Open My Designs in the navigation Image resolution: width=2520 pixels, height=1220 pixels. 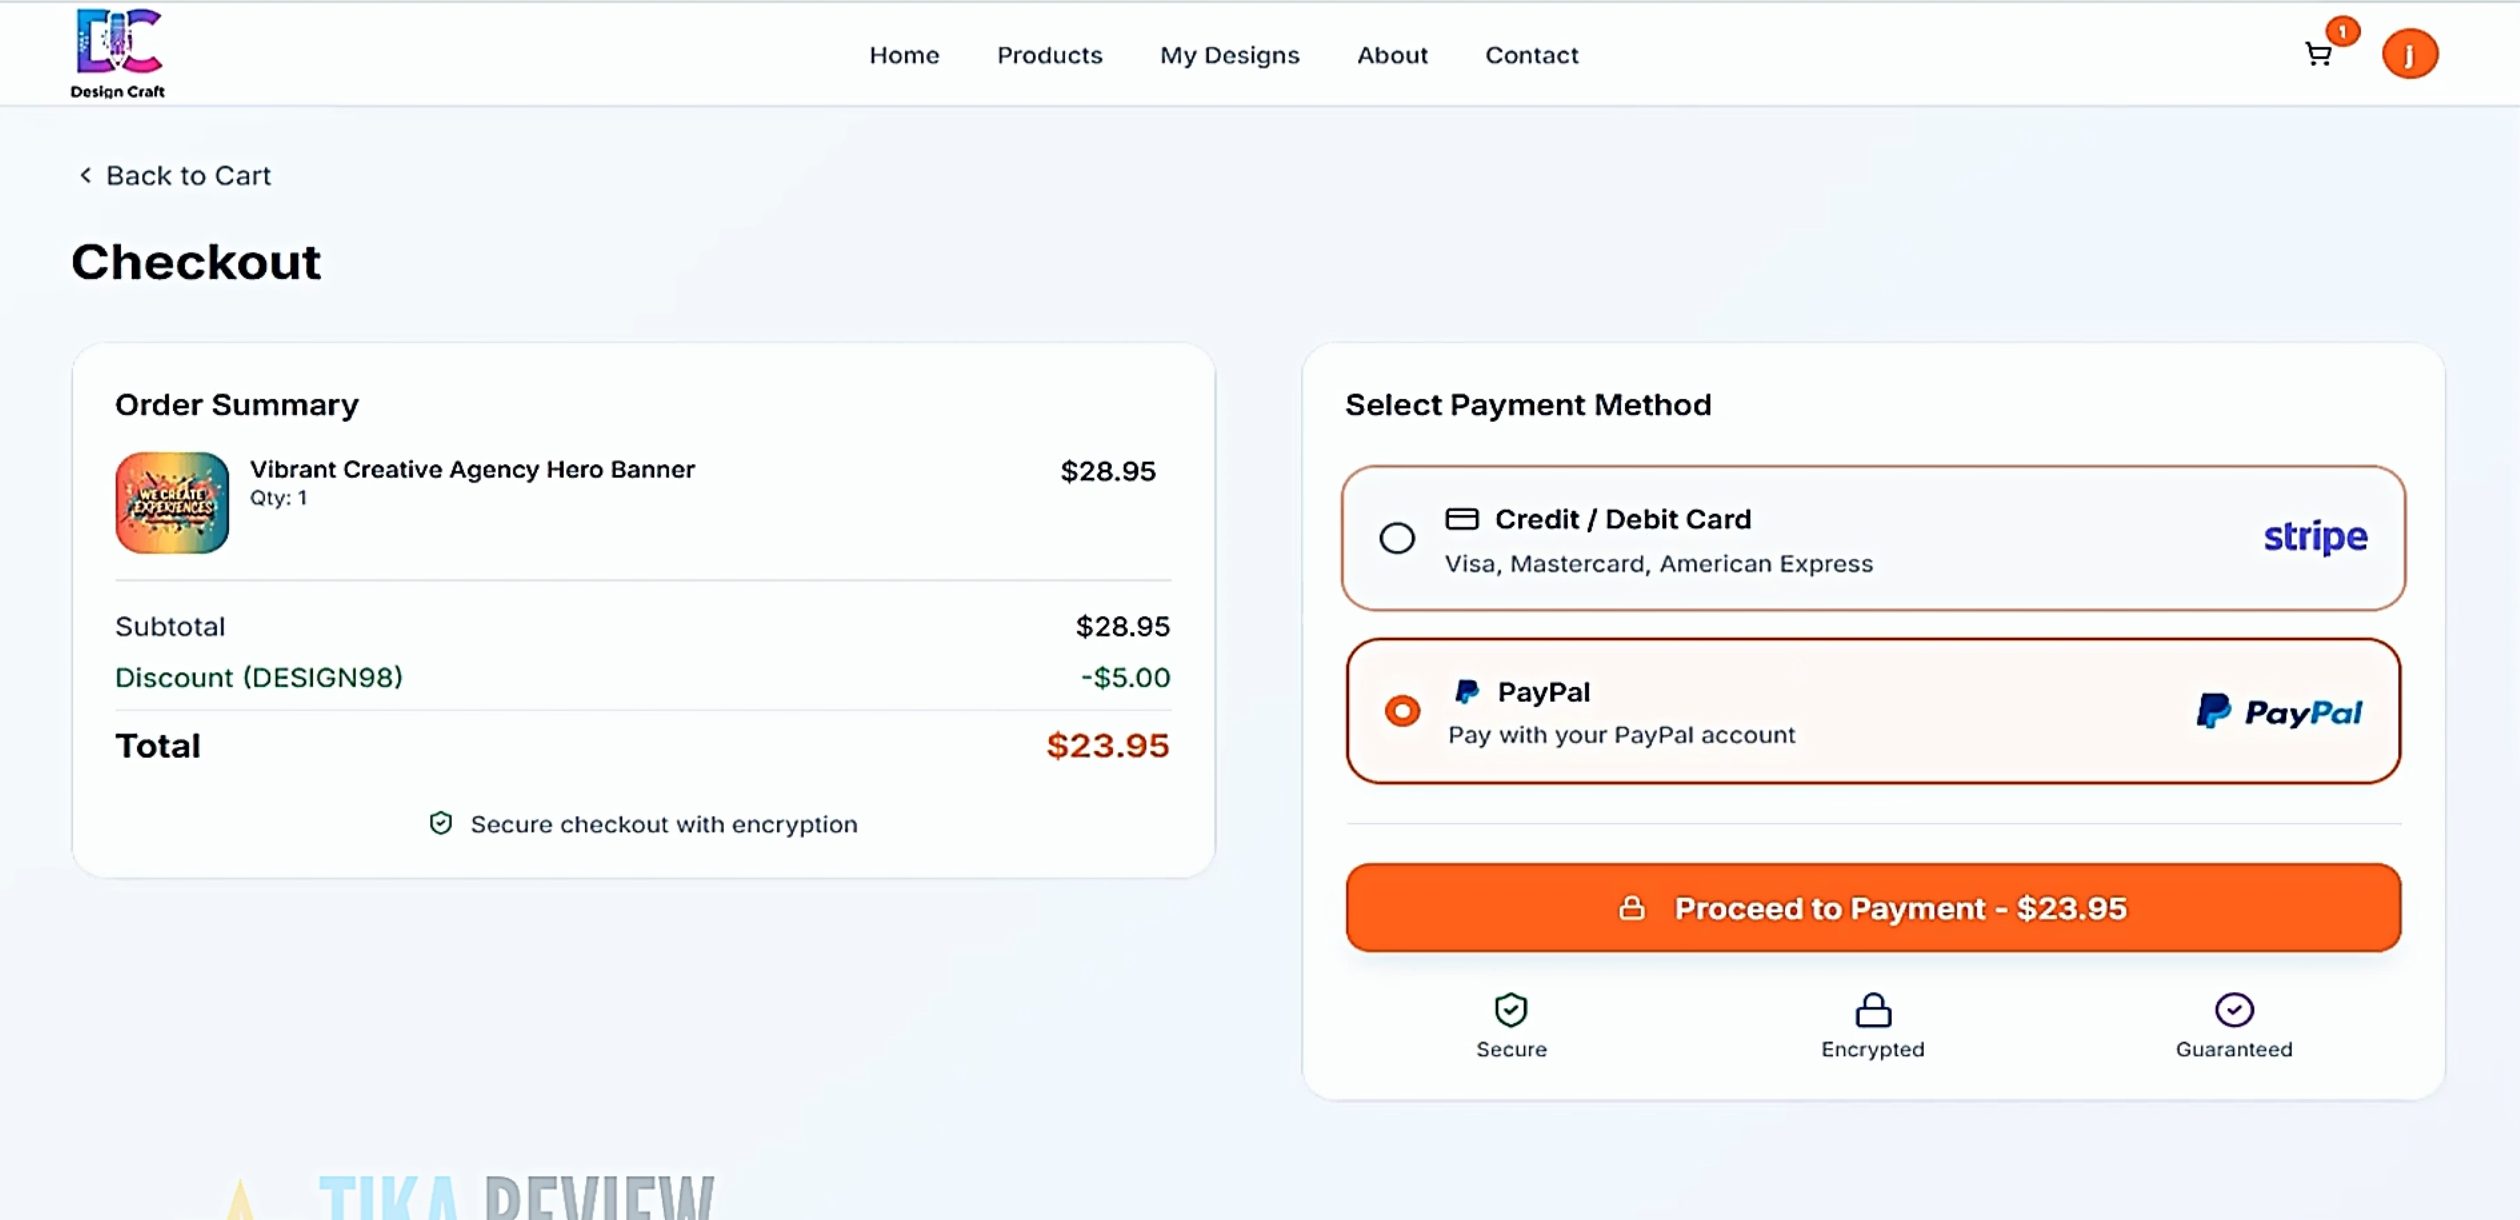tap(1229, 56)
